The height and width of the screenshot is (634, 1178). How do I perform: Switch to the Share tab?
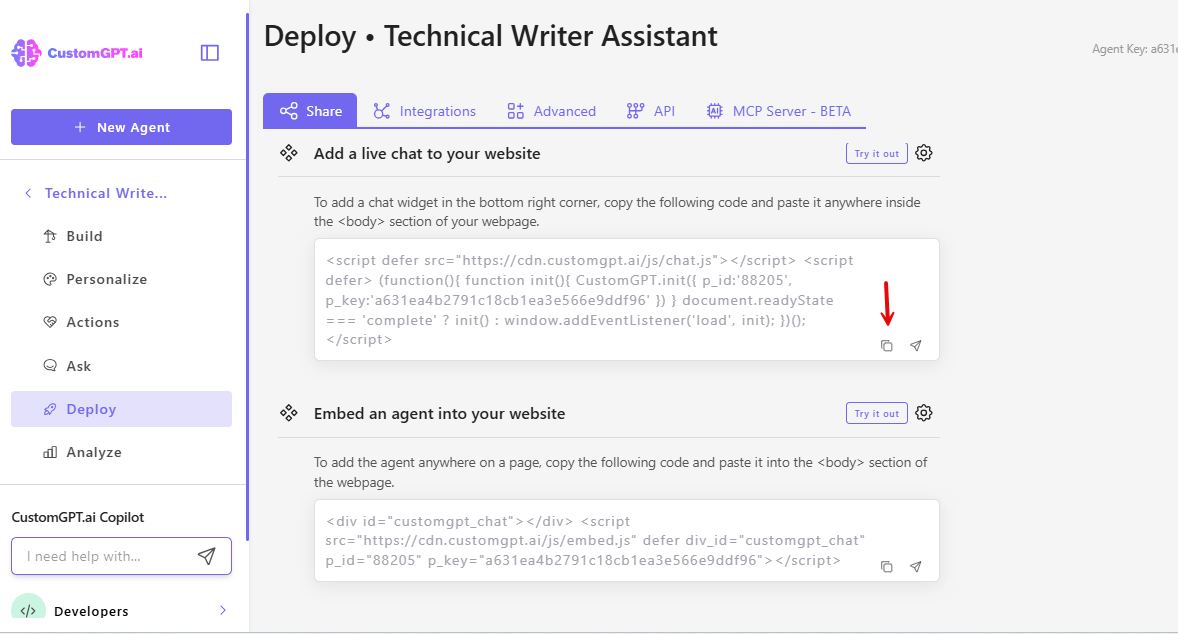[310, 111]
